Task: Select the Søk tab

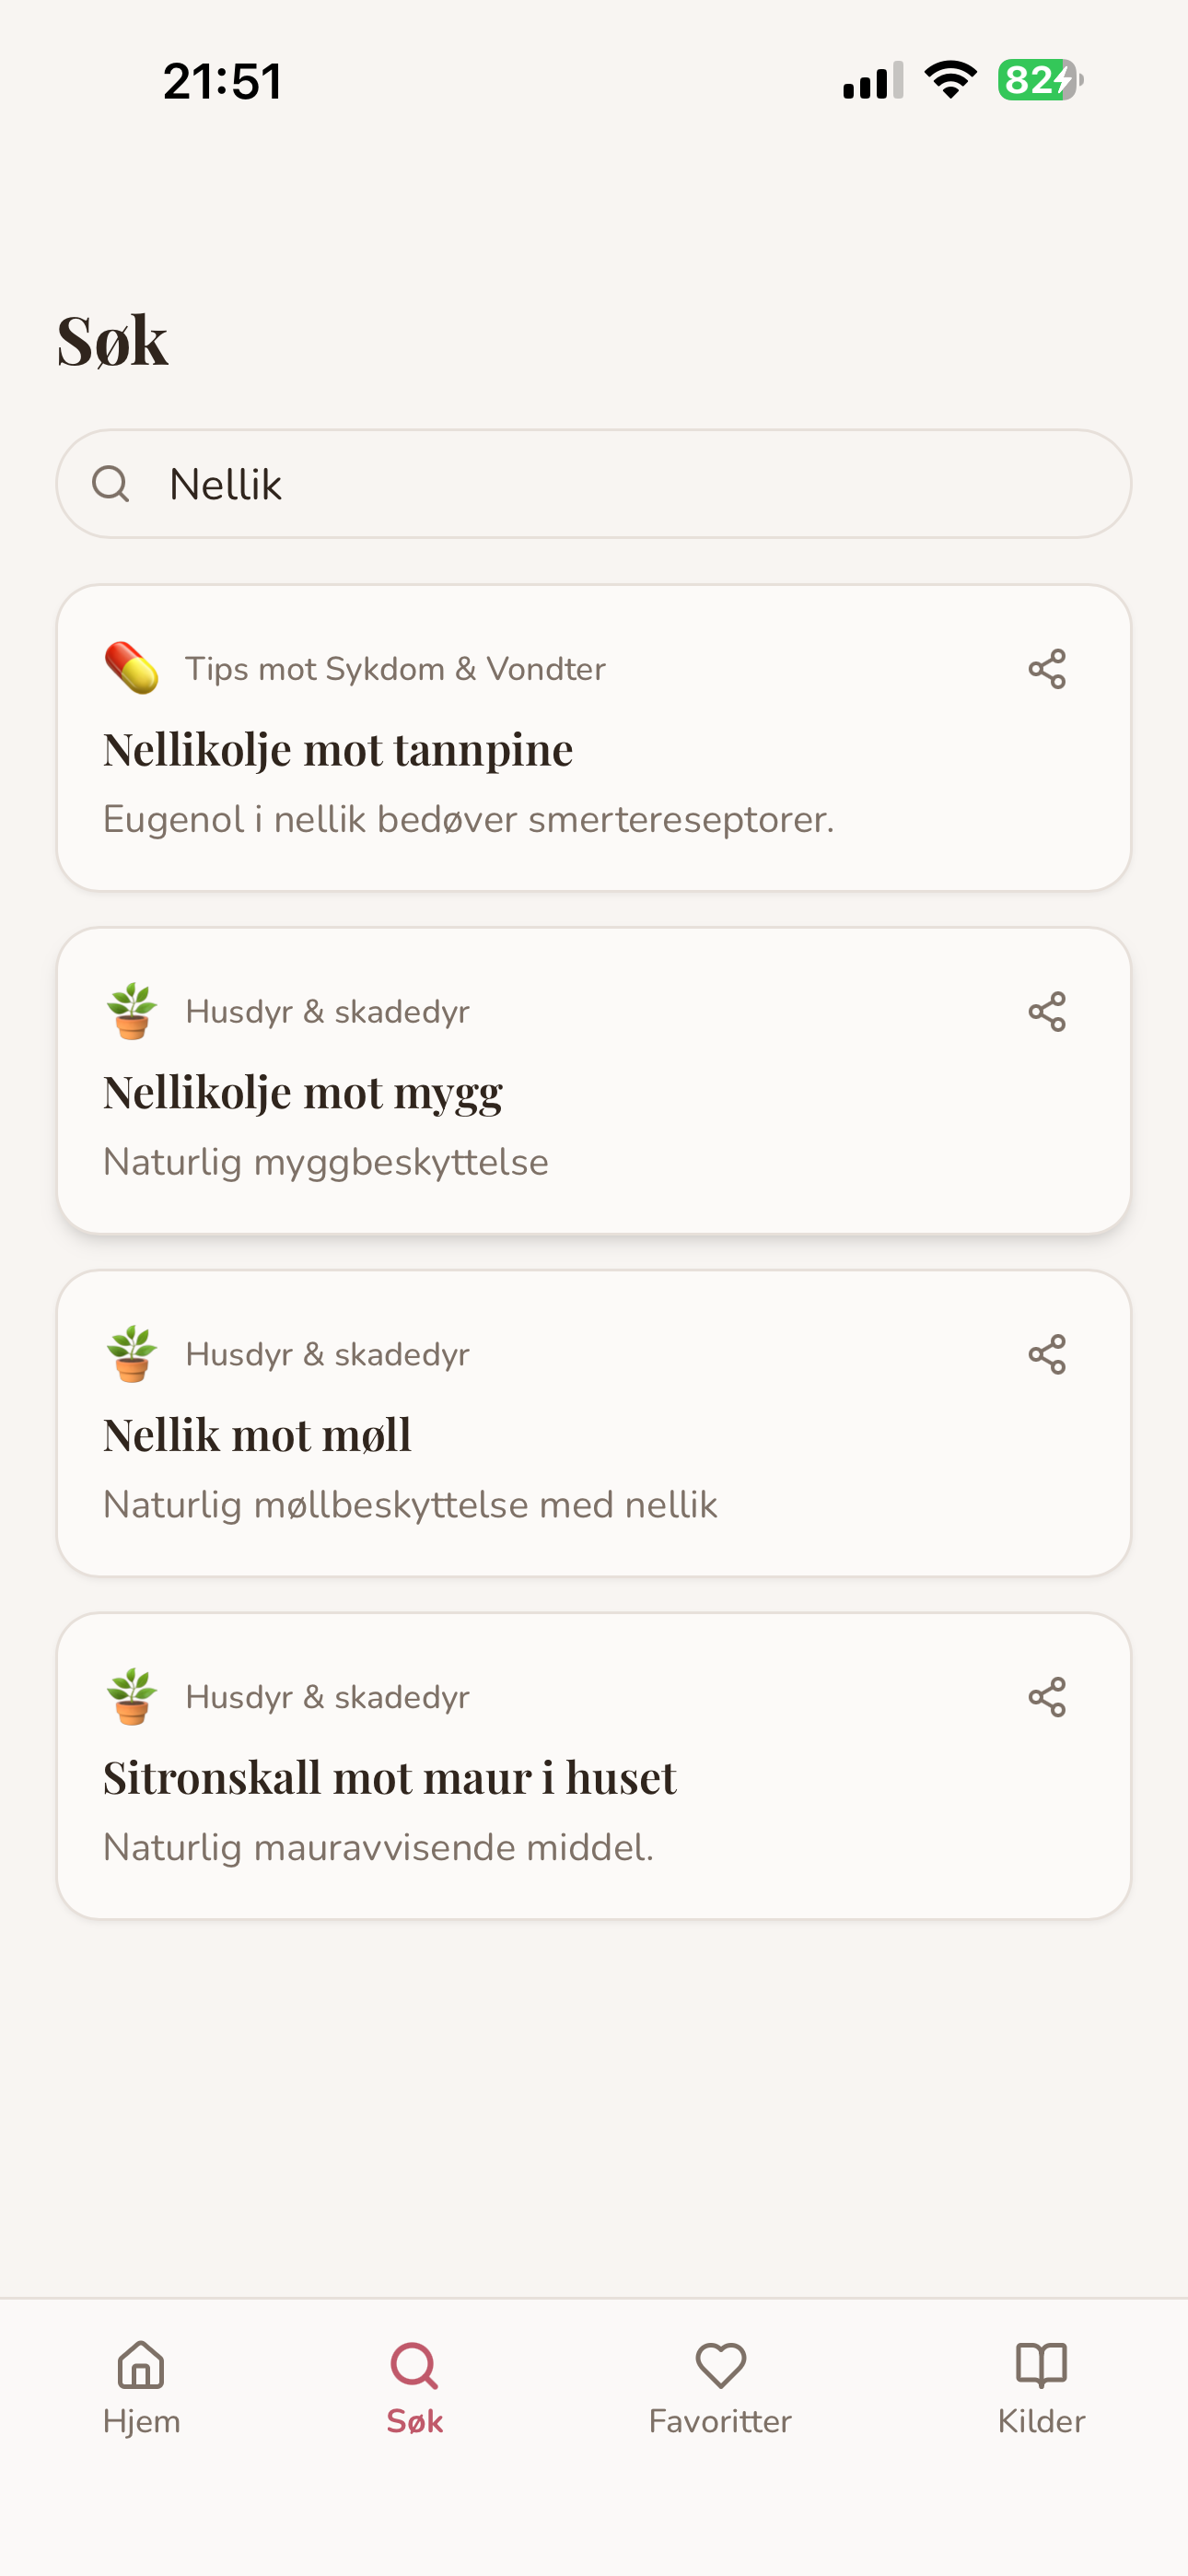Action: [x=414, y=2388]
